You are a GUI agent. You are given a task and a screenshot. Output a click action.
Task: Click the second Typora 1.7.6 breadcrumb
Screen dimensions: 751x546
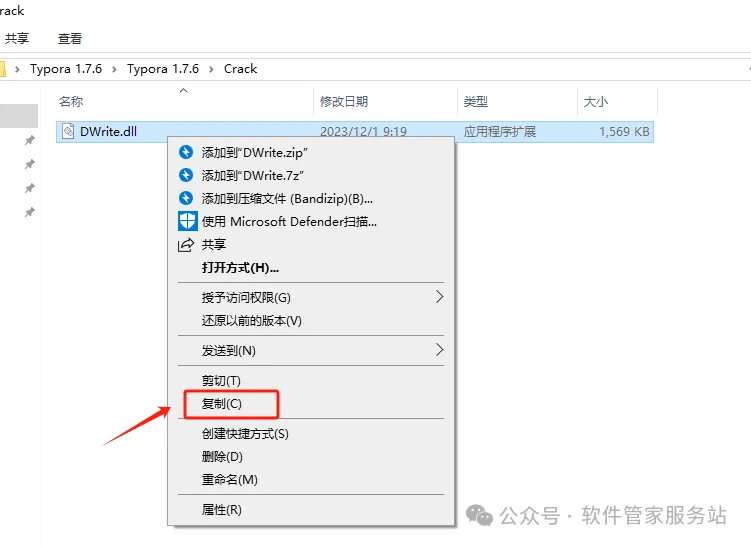(x=163, y=69)
